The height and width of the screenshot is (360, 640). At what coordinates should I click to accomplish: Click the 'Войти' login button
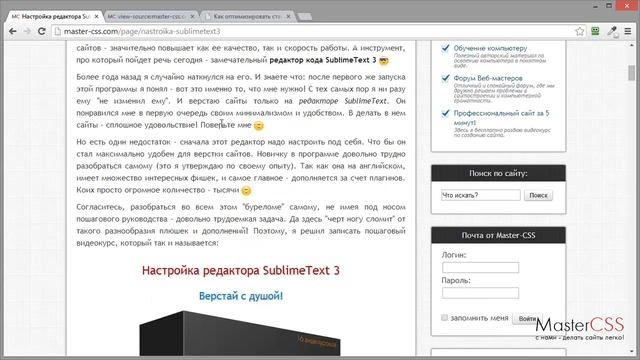527,318
